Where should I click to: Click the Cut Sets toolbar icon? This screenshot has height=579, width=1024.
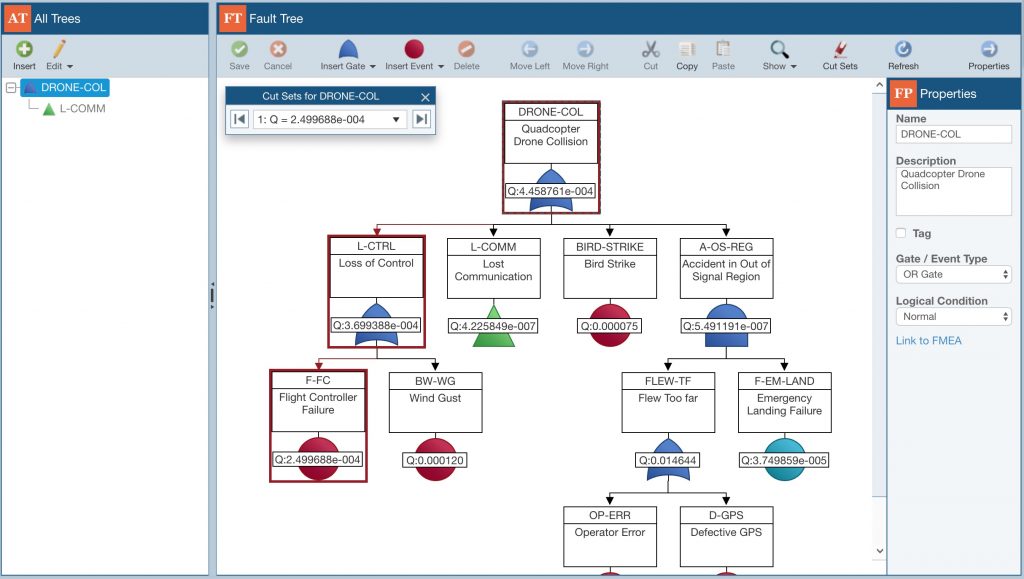tap(840, 50)
